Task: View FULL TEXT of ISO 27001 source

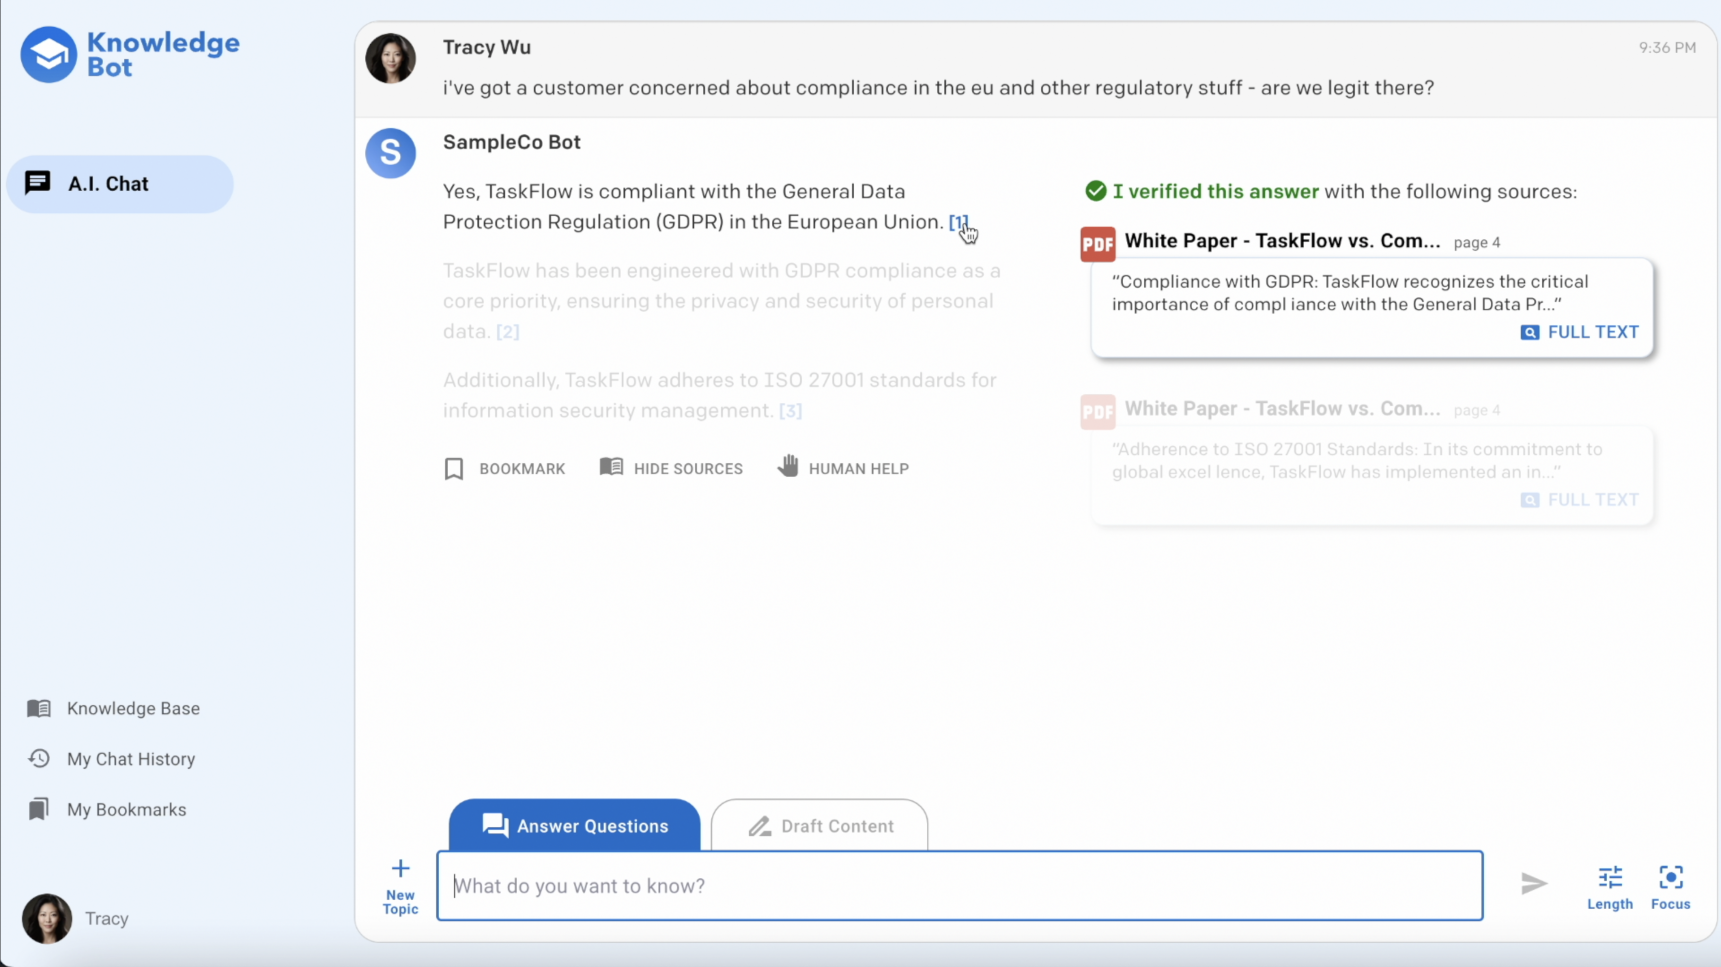Action: click(1580, 500)
